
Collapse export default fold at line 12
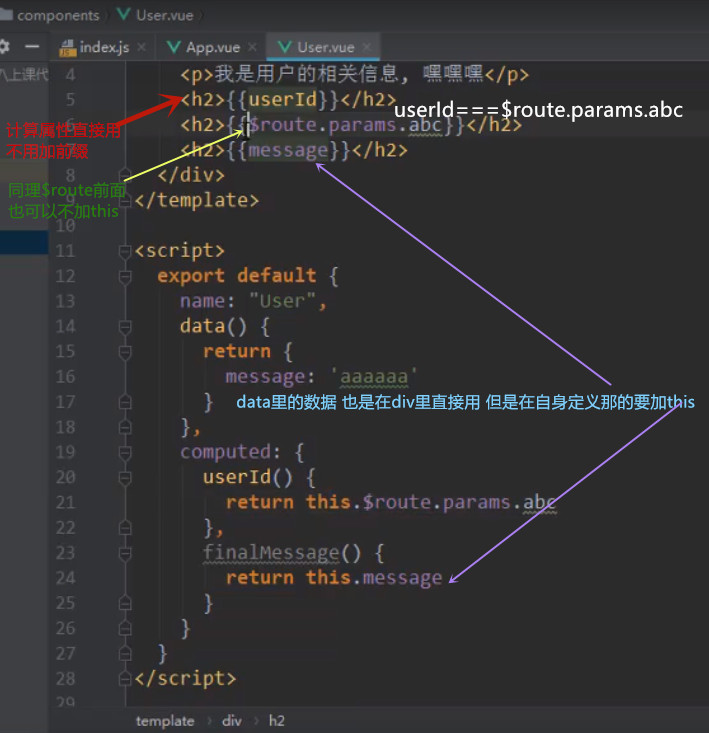(x=125, y=277)
